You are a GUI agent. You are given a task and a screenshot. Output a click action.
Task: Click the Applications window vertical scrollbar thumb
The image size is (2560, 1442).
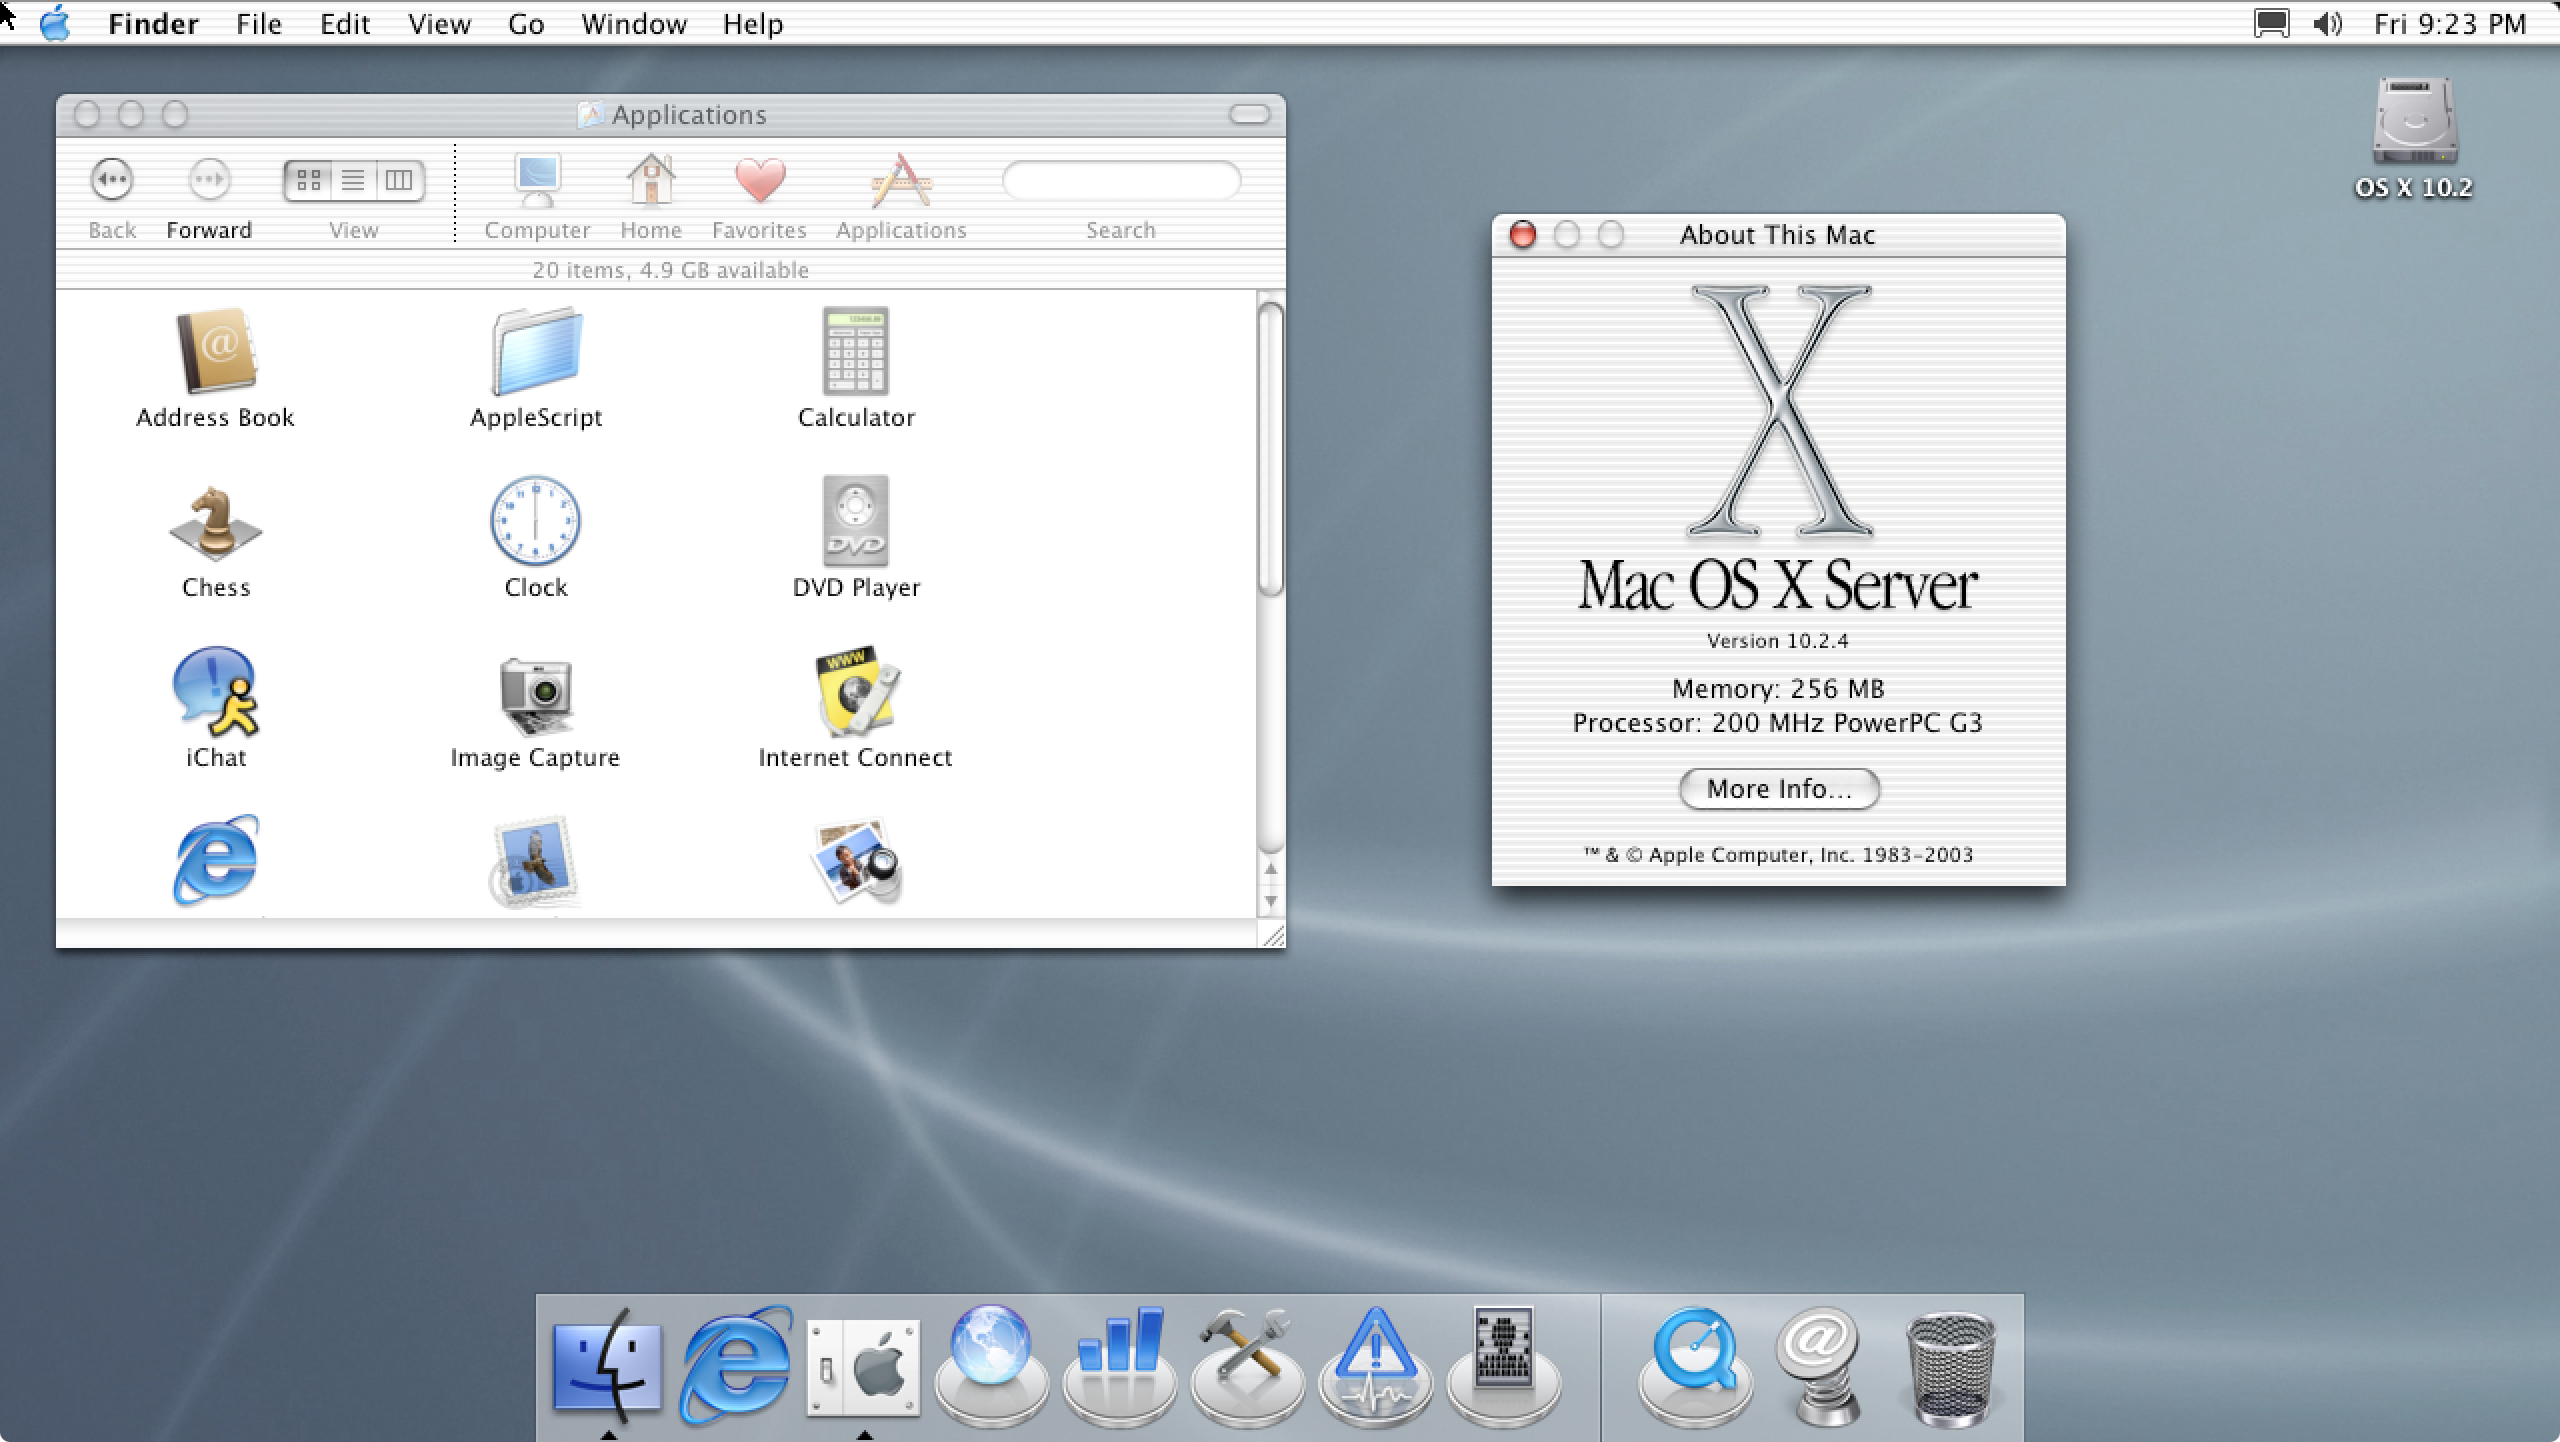click(x=1270, y=448)
